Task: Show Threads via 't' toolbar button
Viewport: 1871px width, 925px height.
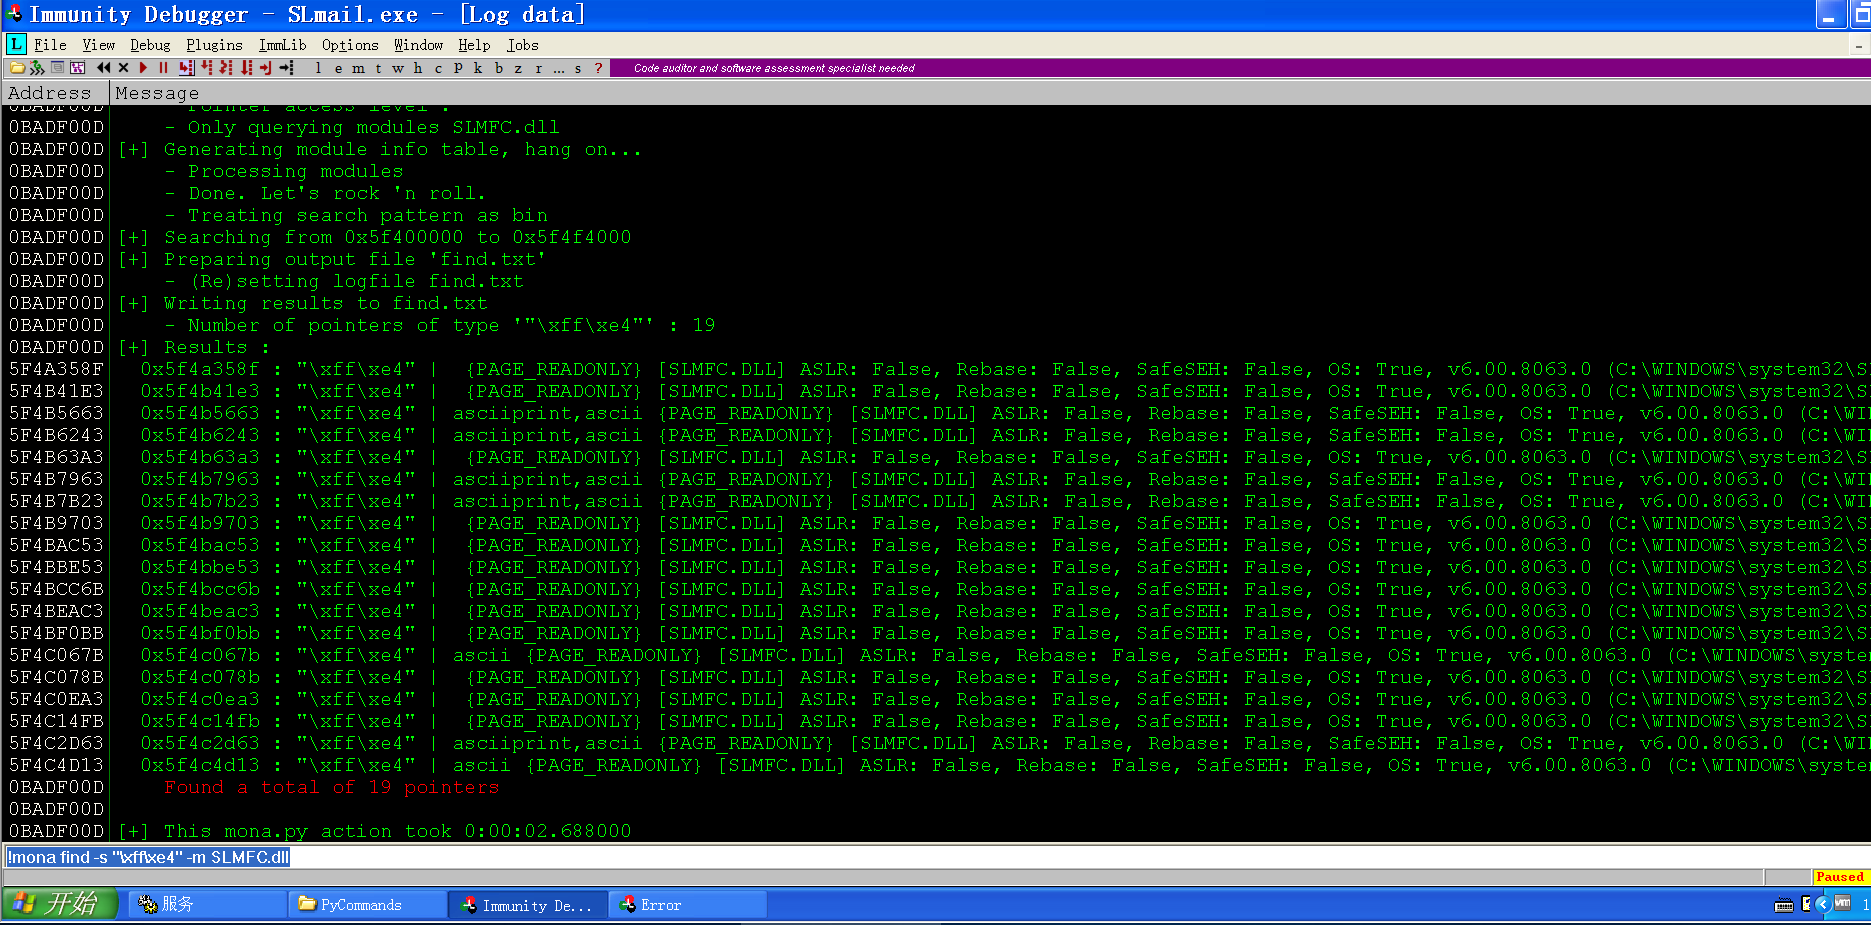Action: click(378, 68)
